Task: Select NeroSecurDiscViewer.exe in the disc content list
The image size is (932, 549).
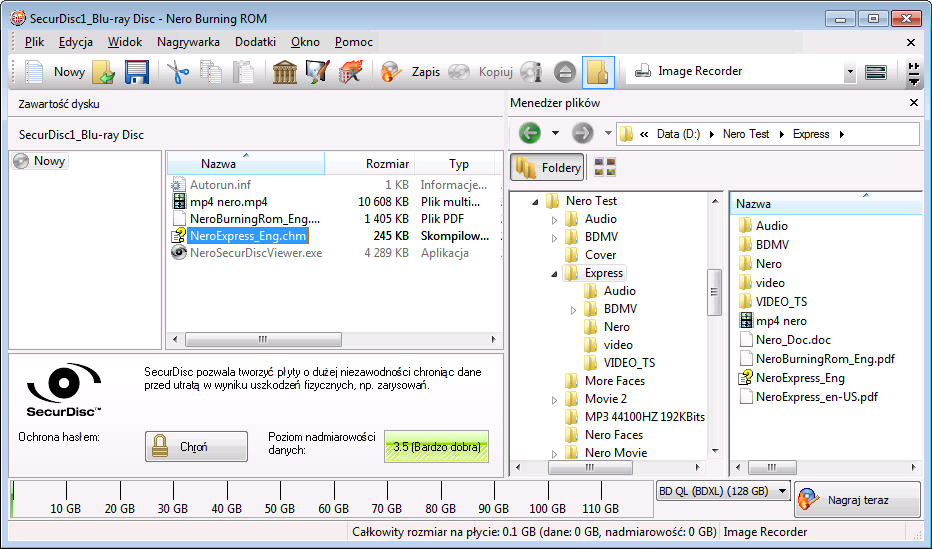Action: pos(256,253)
